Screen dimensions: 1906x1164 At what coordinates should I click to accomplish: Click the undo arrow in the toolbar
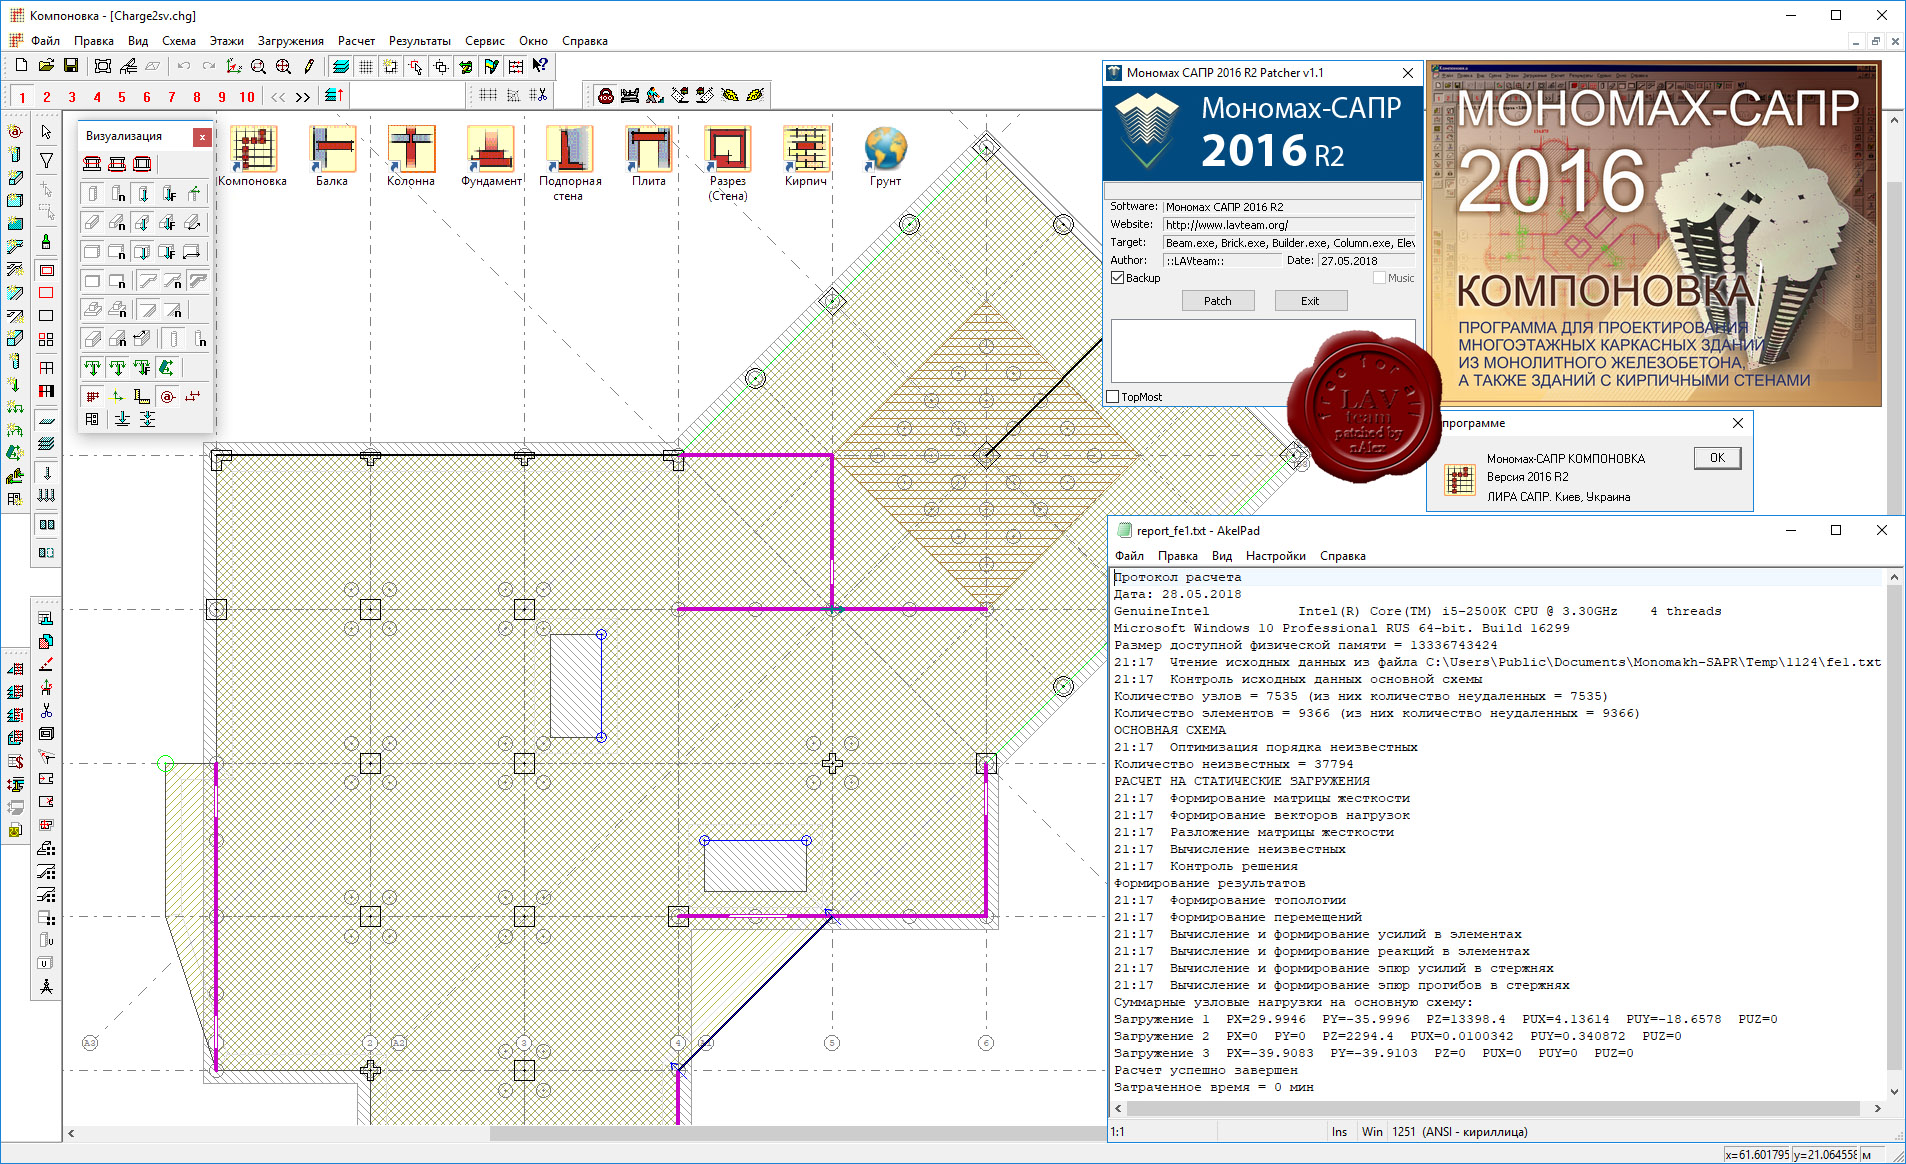point(183,66)
